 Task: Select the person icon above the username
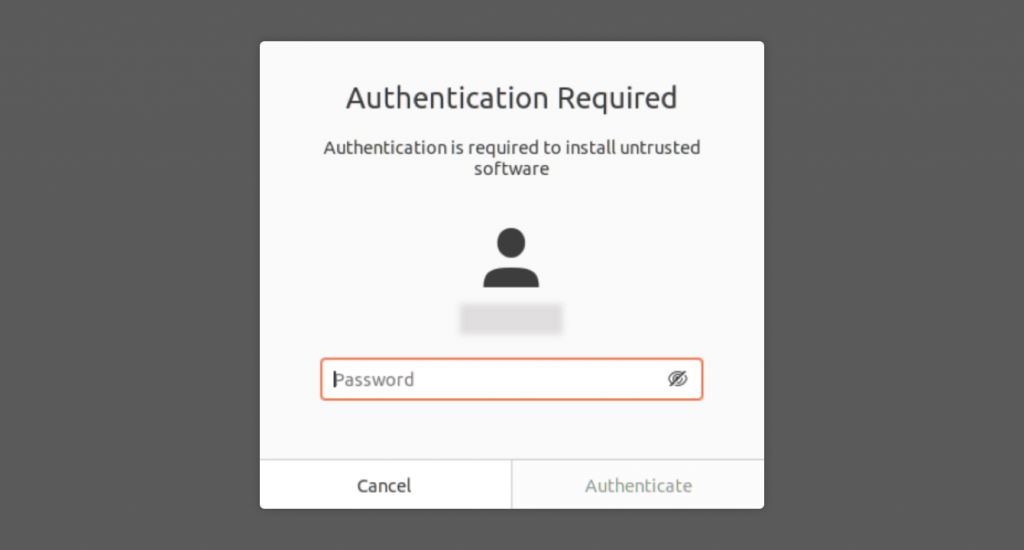[x=511, y=258]
